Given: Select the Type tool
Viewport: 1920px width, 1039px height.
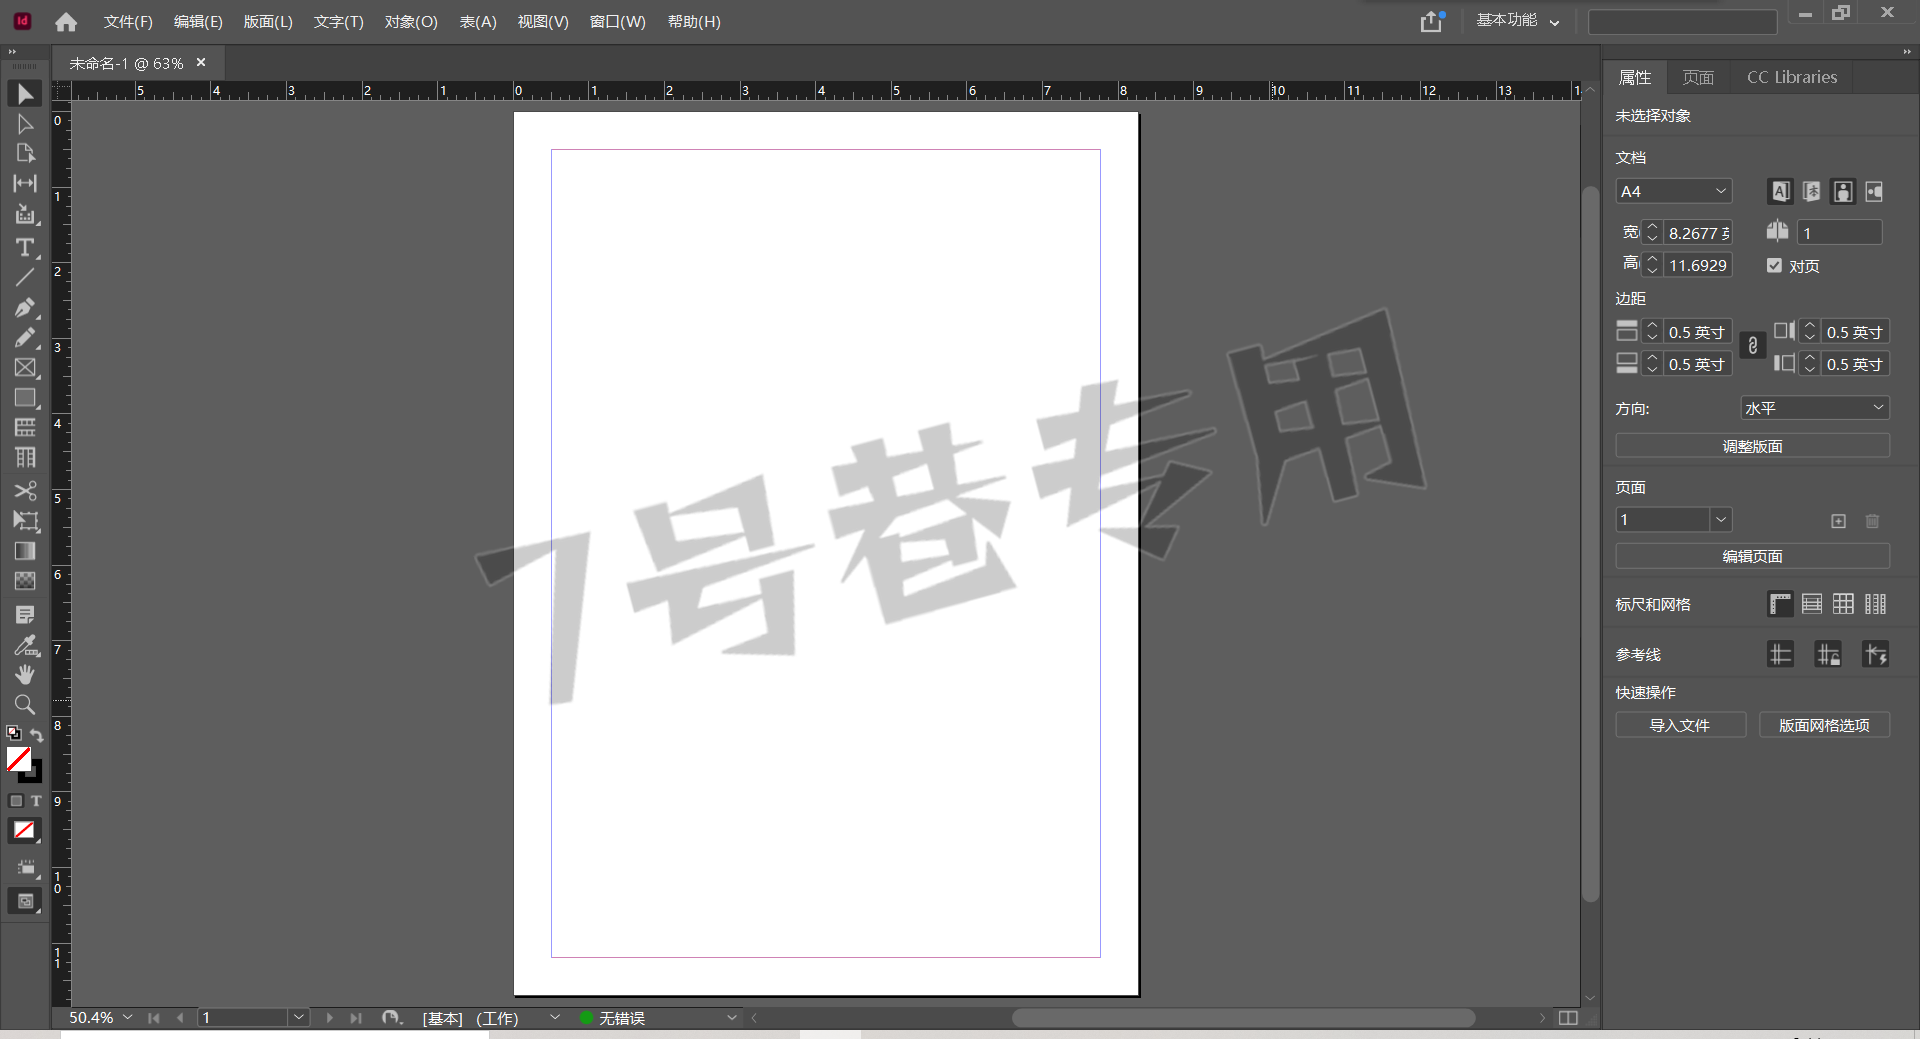Looking at the screenshot, I should pyautogui.click(x=25, y=247).
